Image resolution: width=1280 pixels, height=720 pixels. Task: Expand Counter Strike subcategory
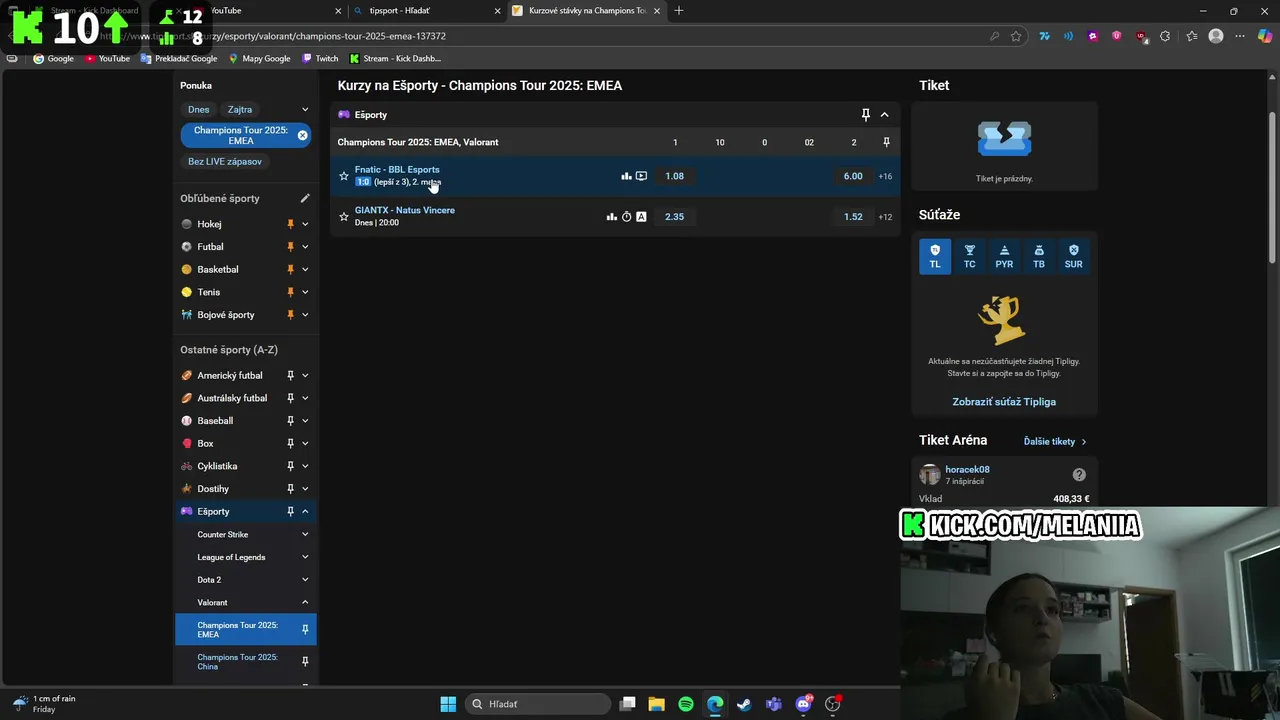(305, 534)
